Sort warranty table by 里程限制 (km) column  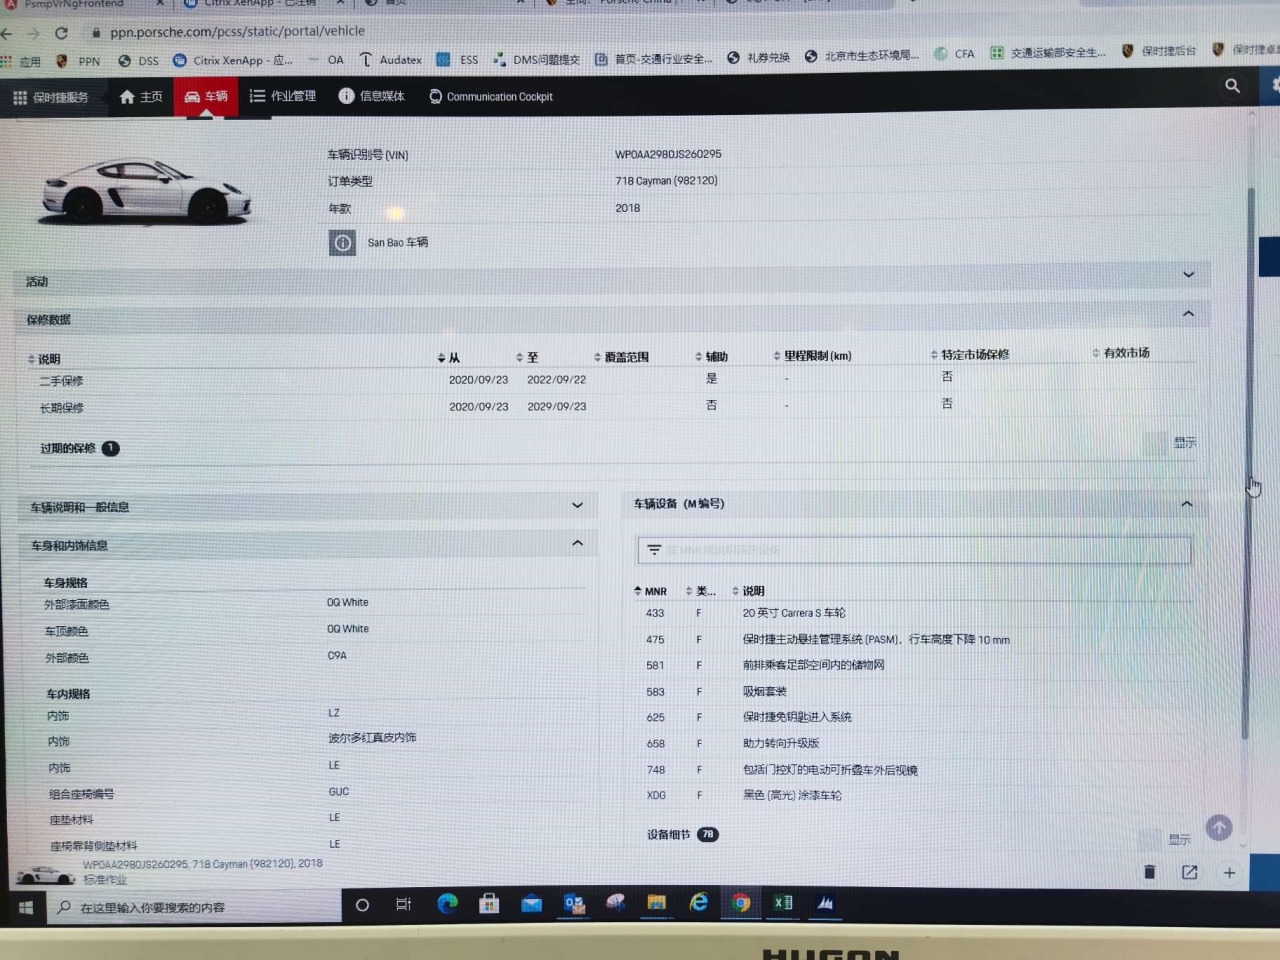pyautogui.click(x=812, y=356)
